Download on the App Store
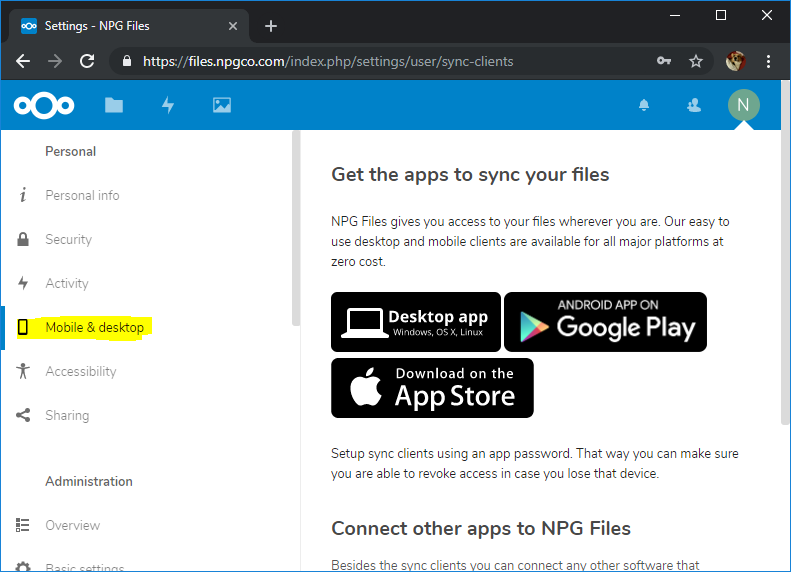Viewport: 791px width, 572px height. 432,388
